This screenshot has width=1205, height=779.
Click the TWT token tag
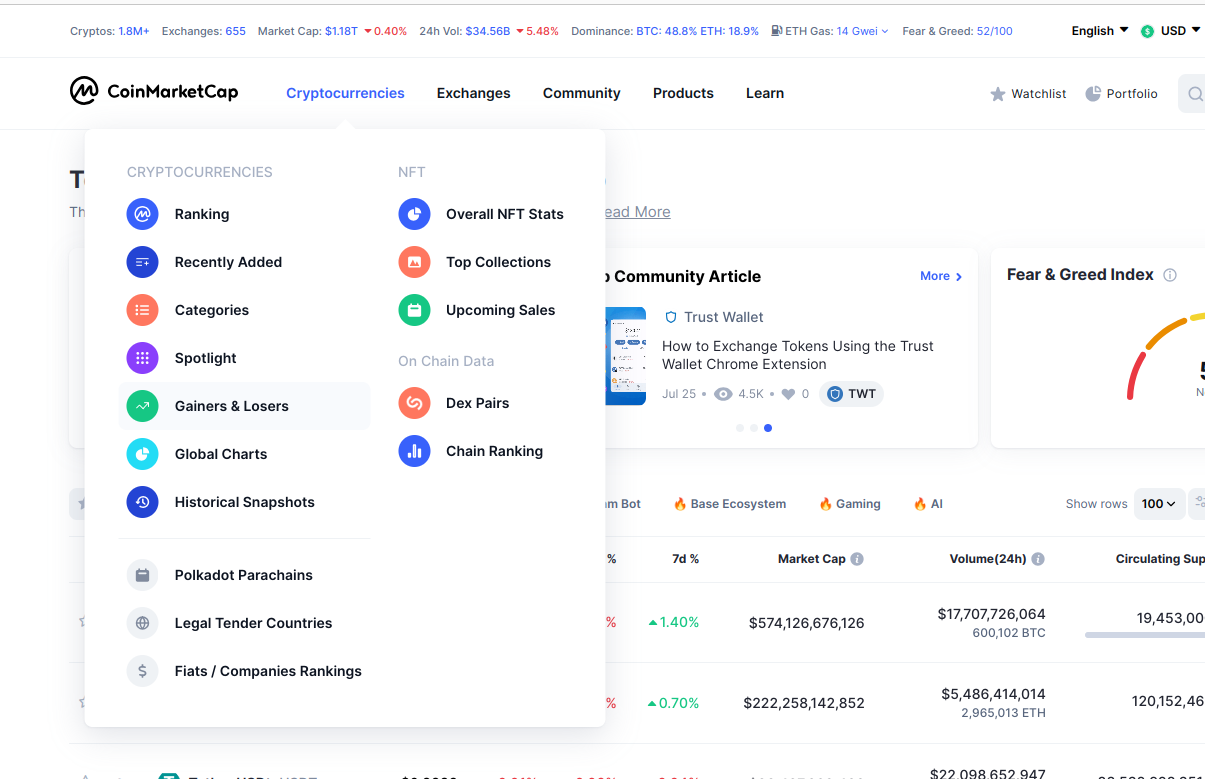coord(851,394)
